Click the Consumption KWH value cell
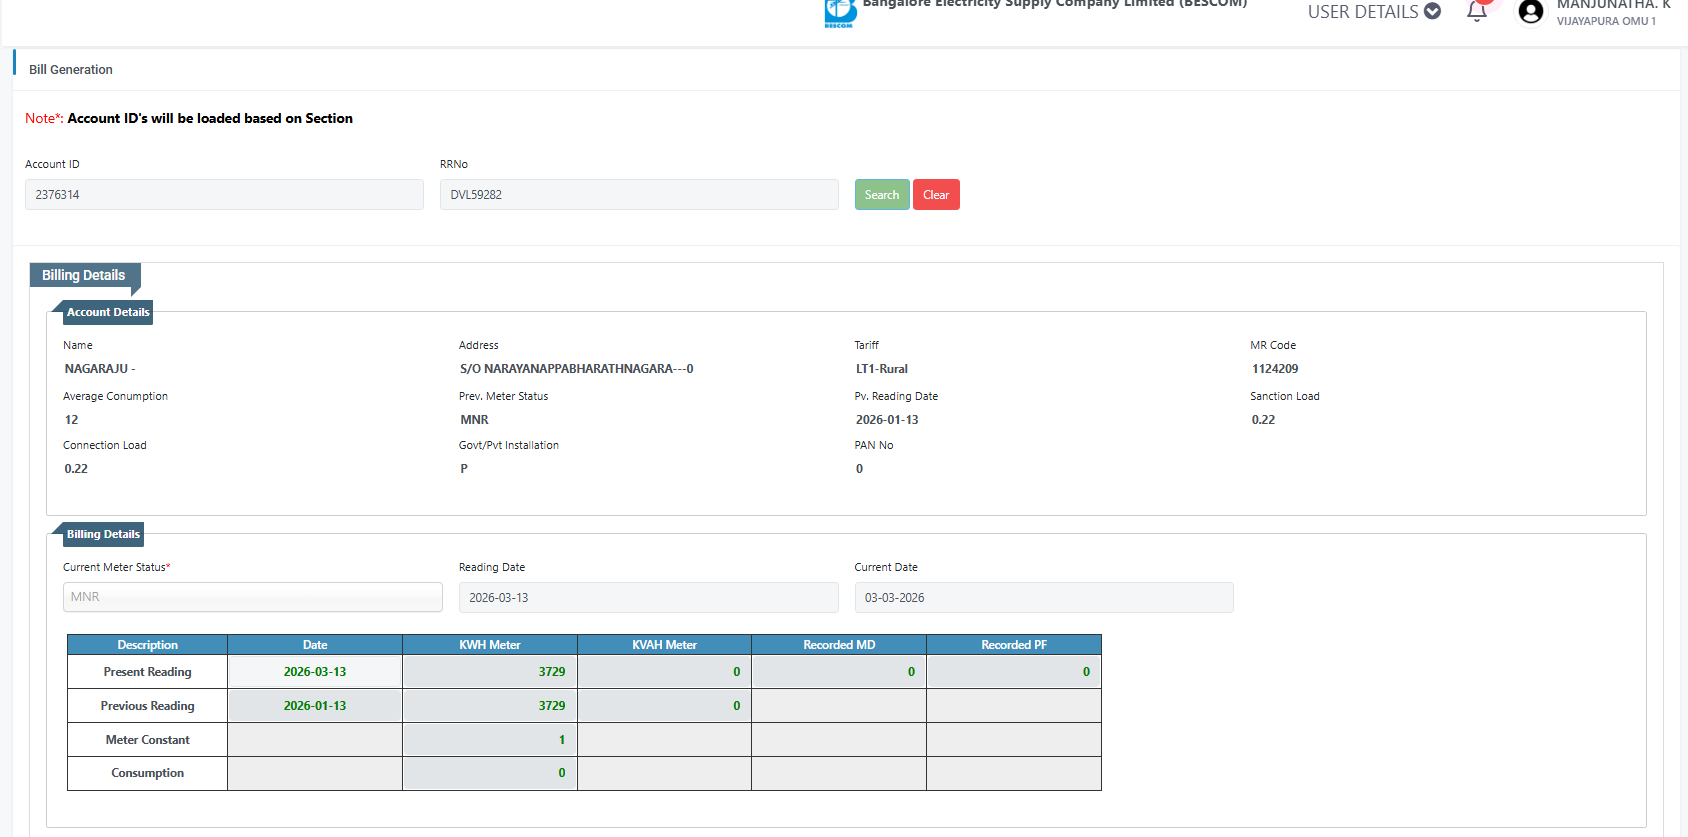Image resolution: width=1688 pixels, height=837 pixels. [x=489, y=773]
